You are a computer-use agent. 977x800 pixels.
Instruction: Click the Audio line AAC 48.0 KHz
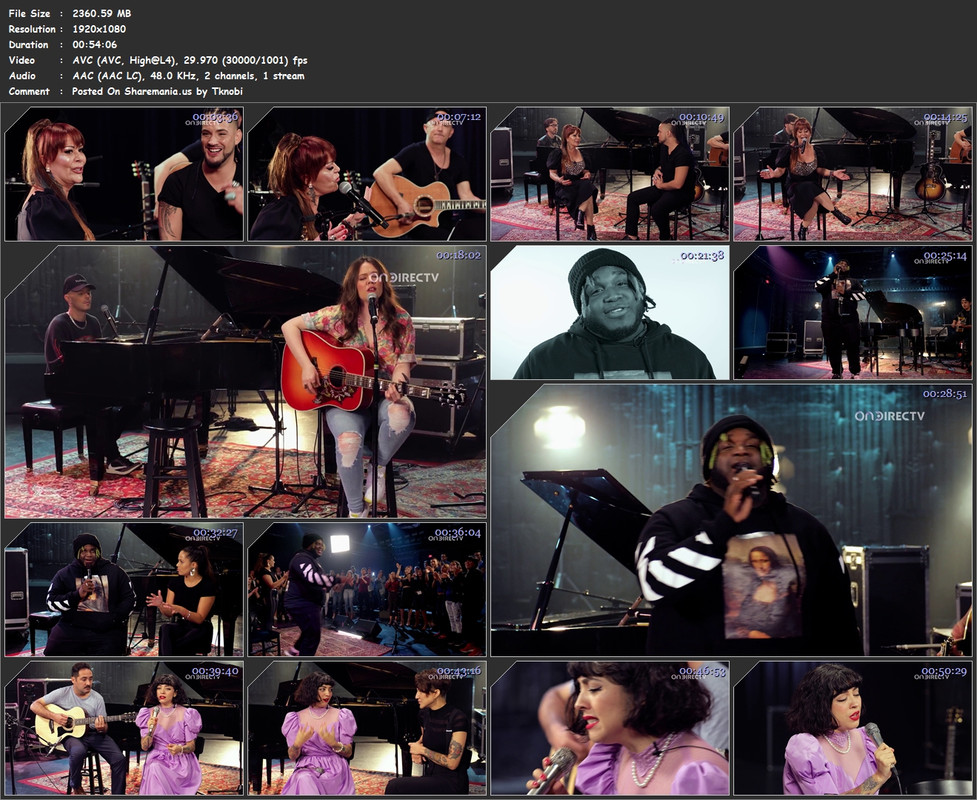188,75
